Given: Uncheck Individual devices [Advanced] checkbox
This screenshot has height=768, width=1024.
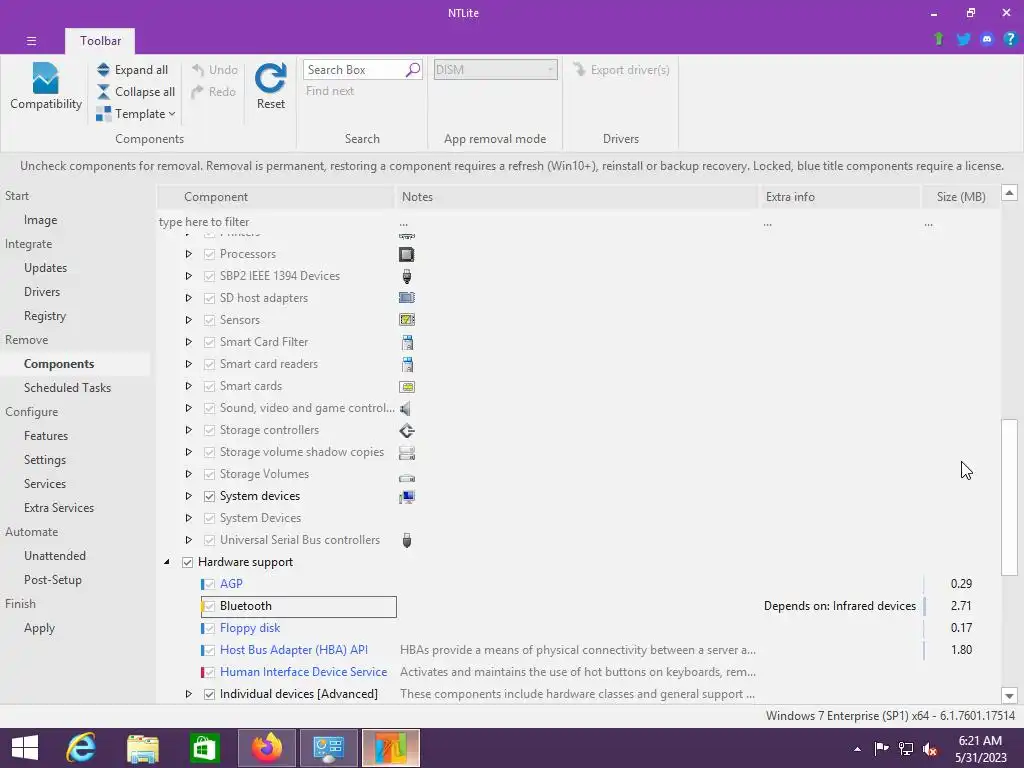Looking at the screenshot, I should 209,694.
